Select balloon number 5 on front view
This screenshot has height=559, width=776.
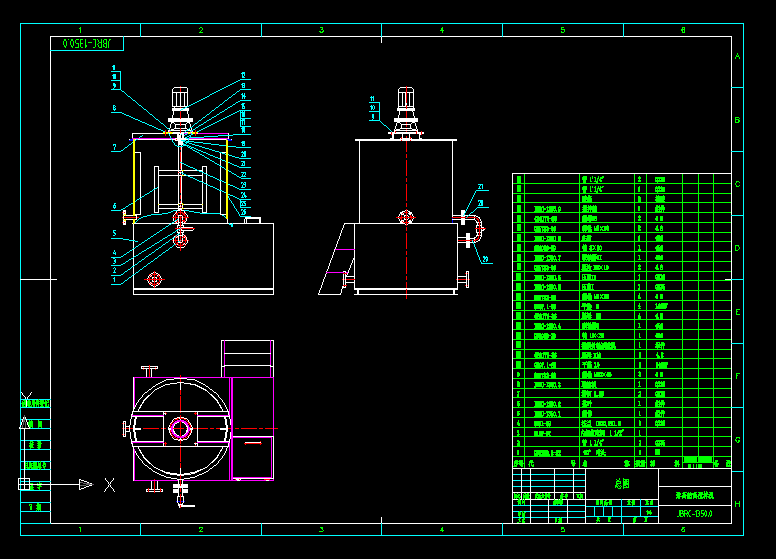114,233
